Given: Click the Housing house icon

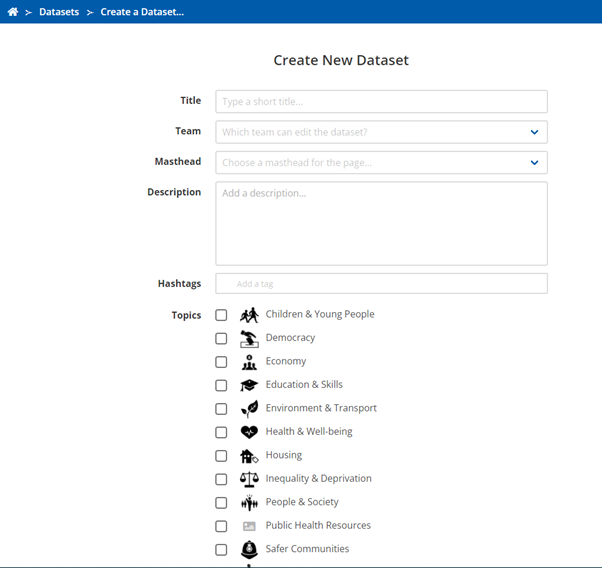Looking at the screenshot, I should tap(249, 456).
